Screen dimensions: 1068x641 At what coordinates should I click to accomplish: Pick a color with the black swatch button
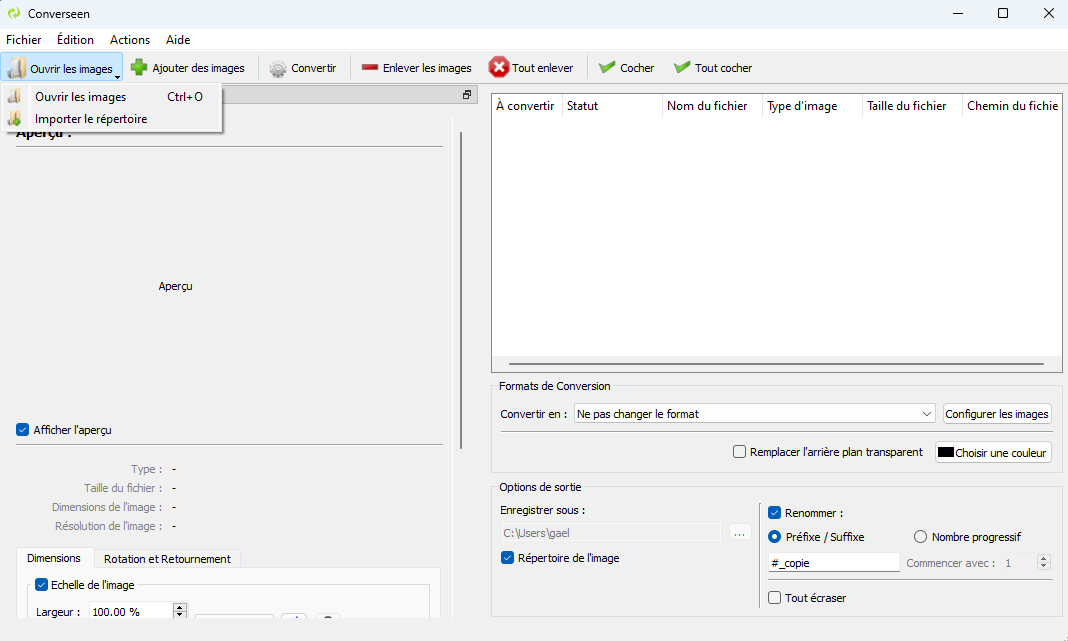pyautogui.click(x=993, y=453)
